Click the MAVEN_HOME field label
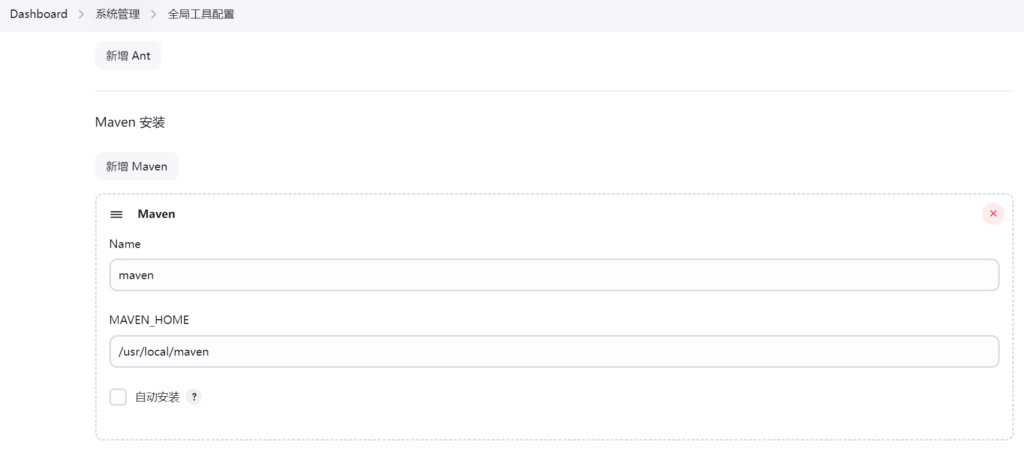The image size is (1024, 449). (149, 320)
